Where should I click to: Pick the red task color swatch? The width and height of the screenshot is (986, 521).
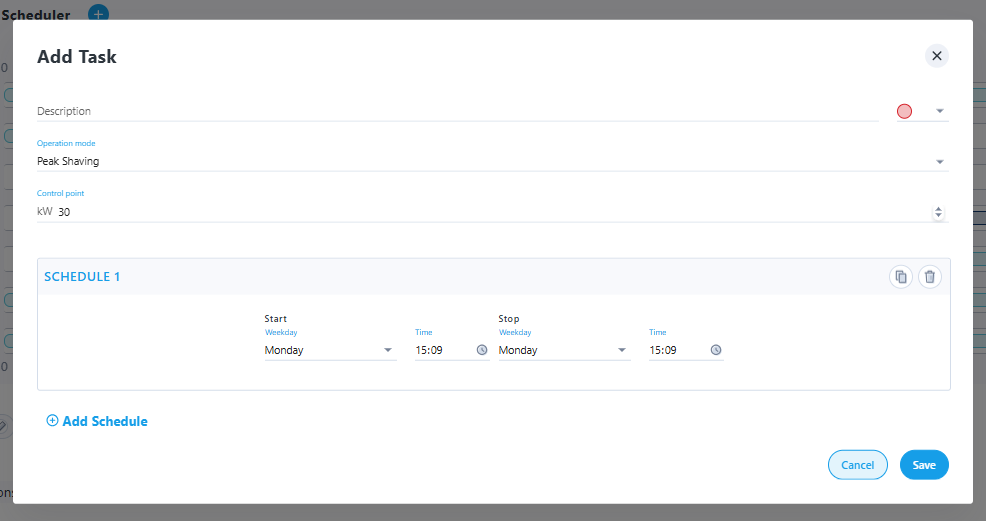[x=904, y=111]
